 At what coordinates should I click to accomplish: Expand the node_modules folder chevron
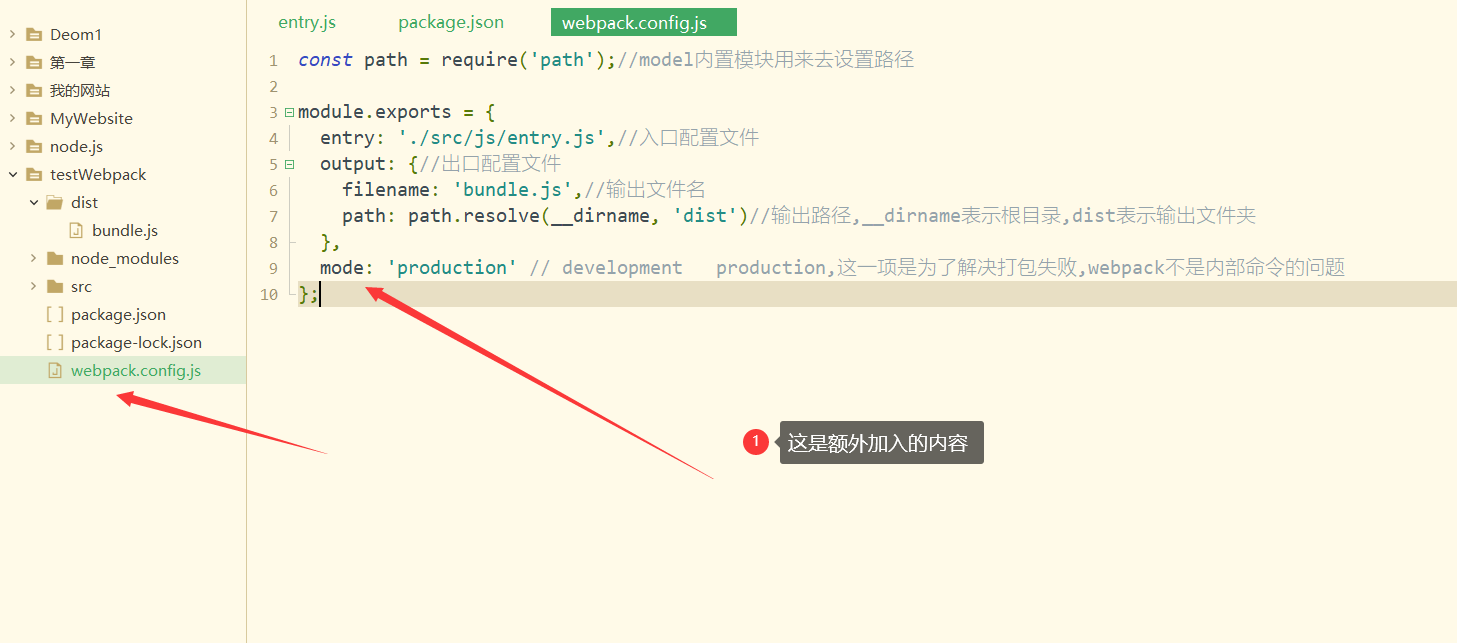coord(33,258)
